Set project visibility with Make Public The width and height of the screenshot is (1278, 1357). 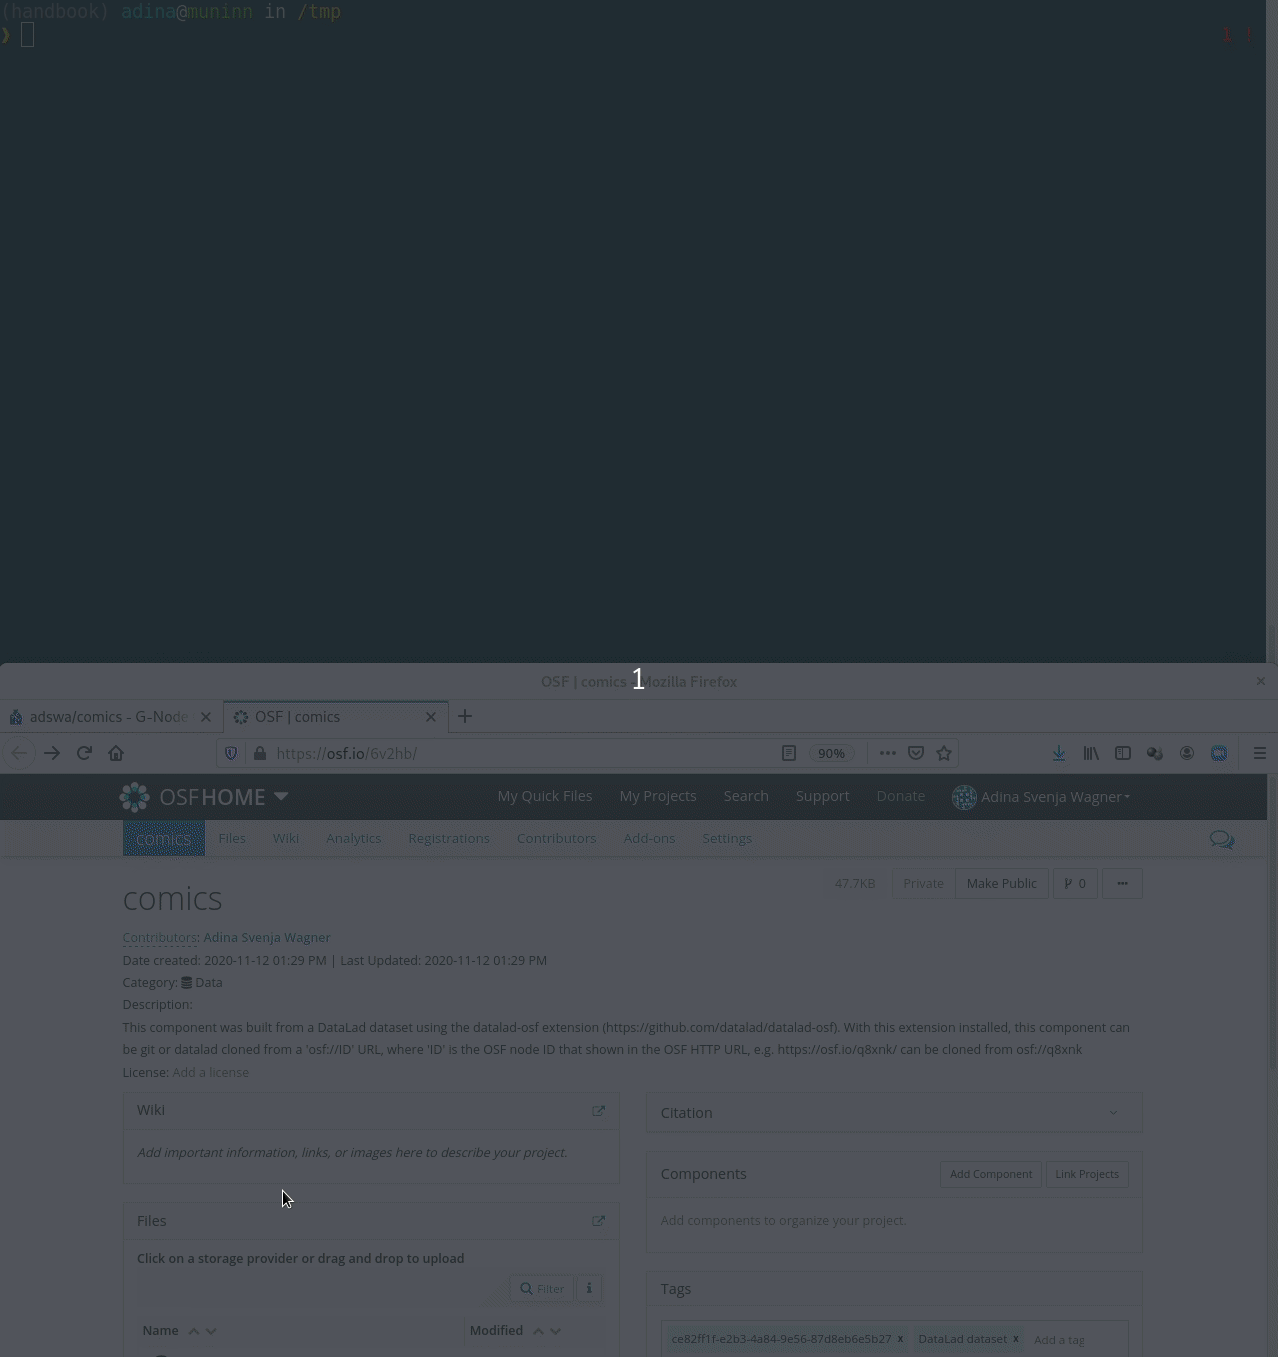click(x=1001, y=883)
